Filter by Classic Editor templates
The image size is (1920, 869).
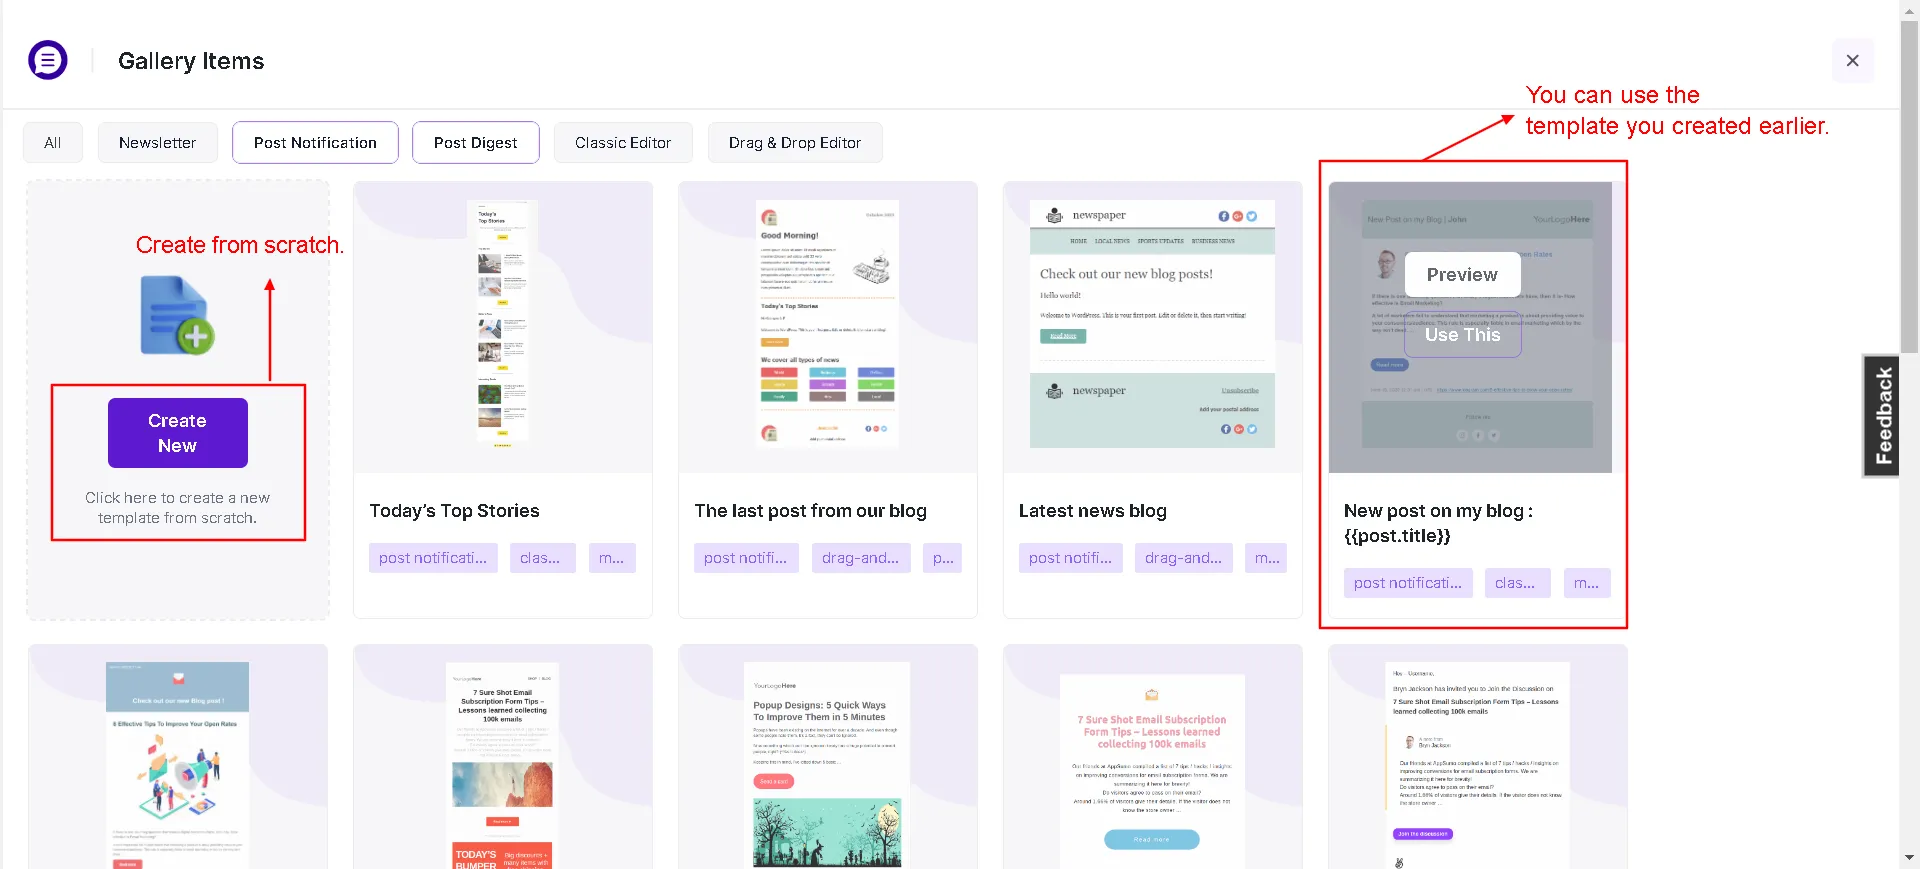(623, 143)
